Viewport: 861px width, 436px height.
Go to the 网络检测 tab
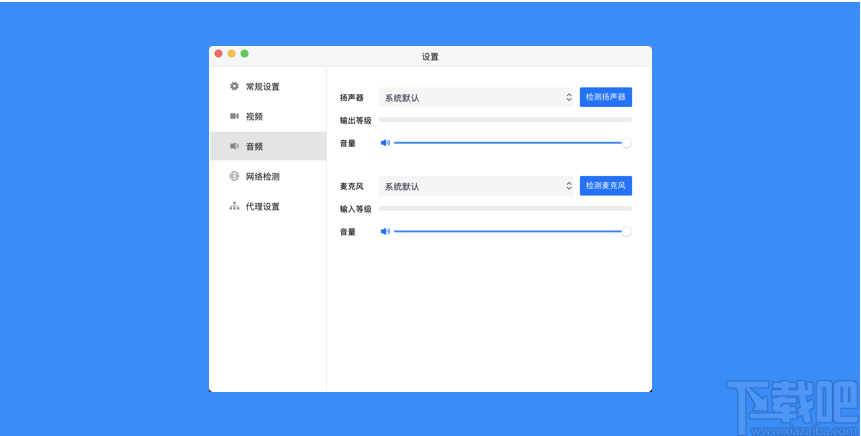(268, 176)
